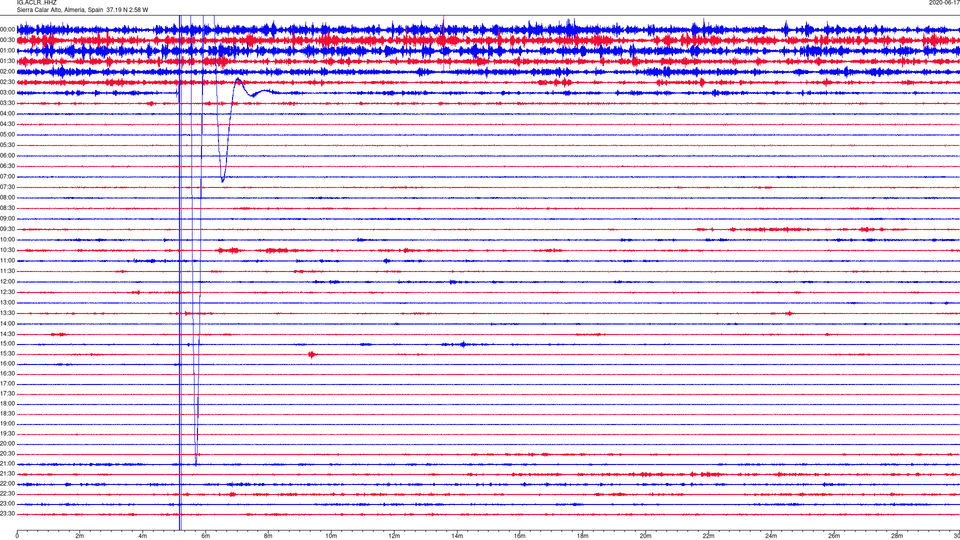Click the 09:30 time row label
960x540 pixels.
point(7,229)
